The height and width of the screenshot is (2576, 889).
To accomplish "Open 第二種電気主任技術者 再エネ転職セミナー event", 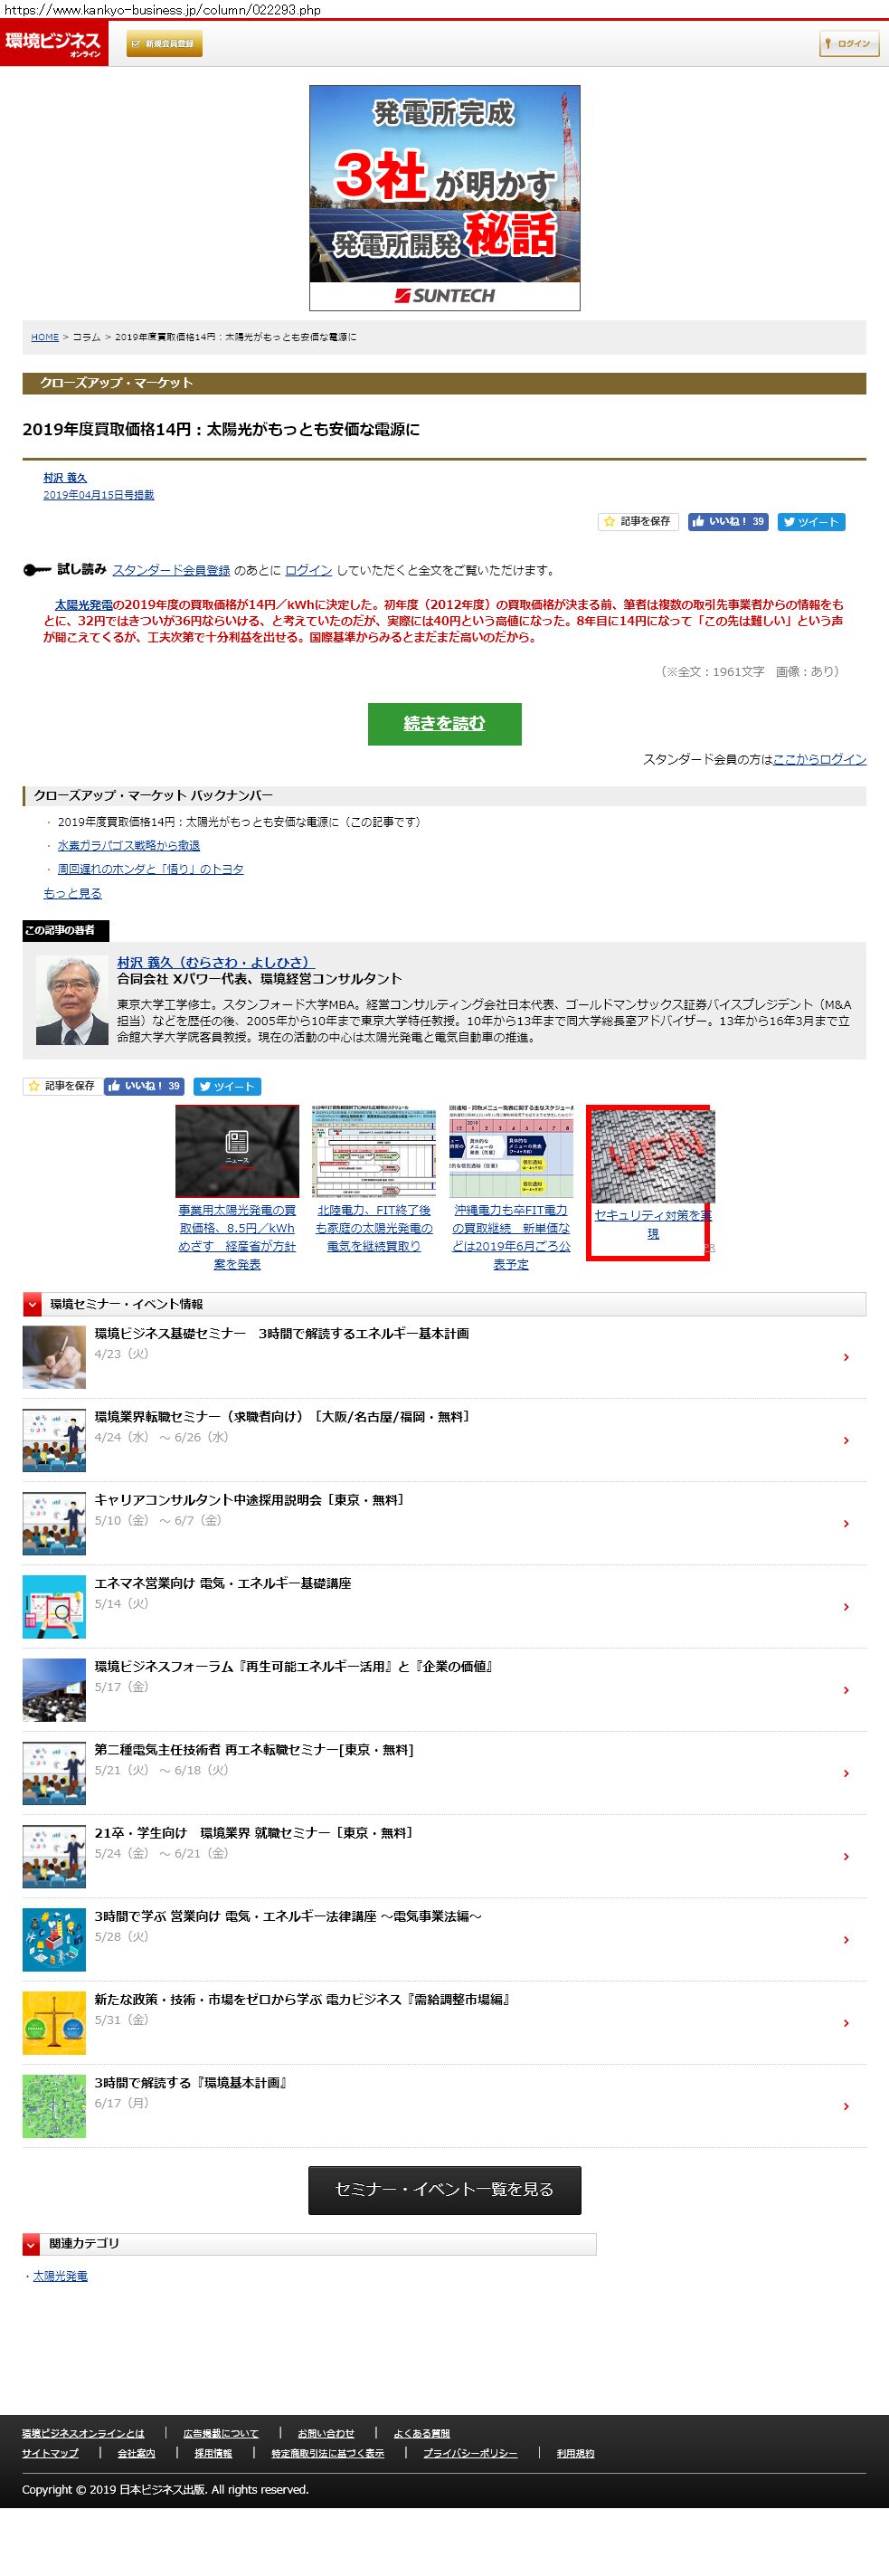I will coord(254,1749).
